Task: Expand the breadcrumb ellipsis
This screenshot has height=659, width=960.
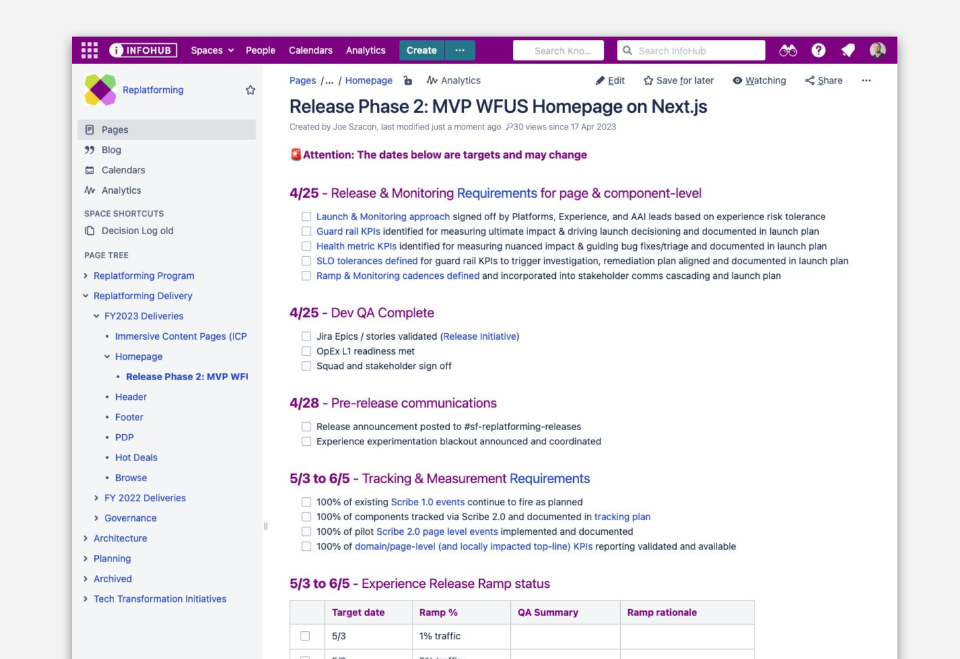Action: 329,80
